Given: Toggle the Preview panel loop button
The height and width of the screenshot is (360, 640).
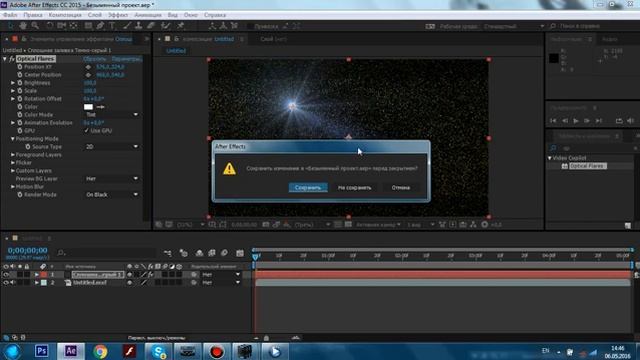Looking at the screenshot, I should coord(619,121).
